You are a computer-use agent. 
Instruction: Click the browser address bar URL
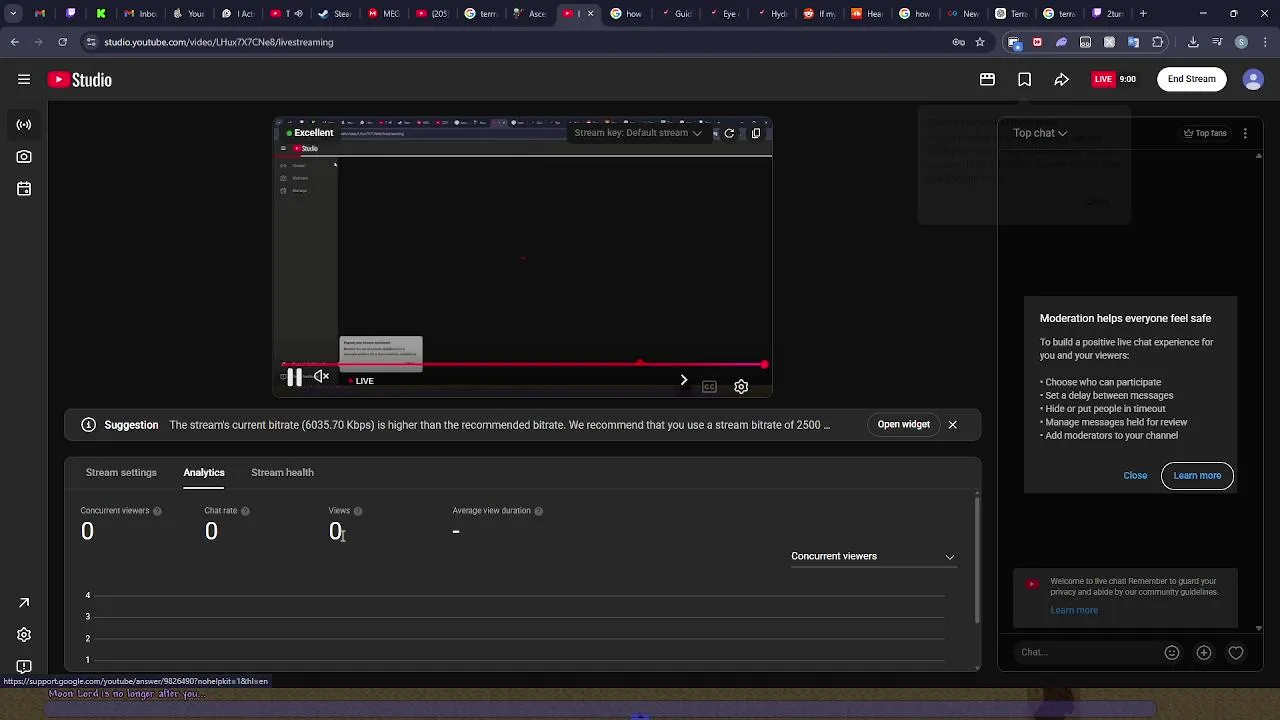click(x=218, y=42)
